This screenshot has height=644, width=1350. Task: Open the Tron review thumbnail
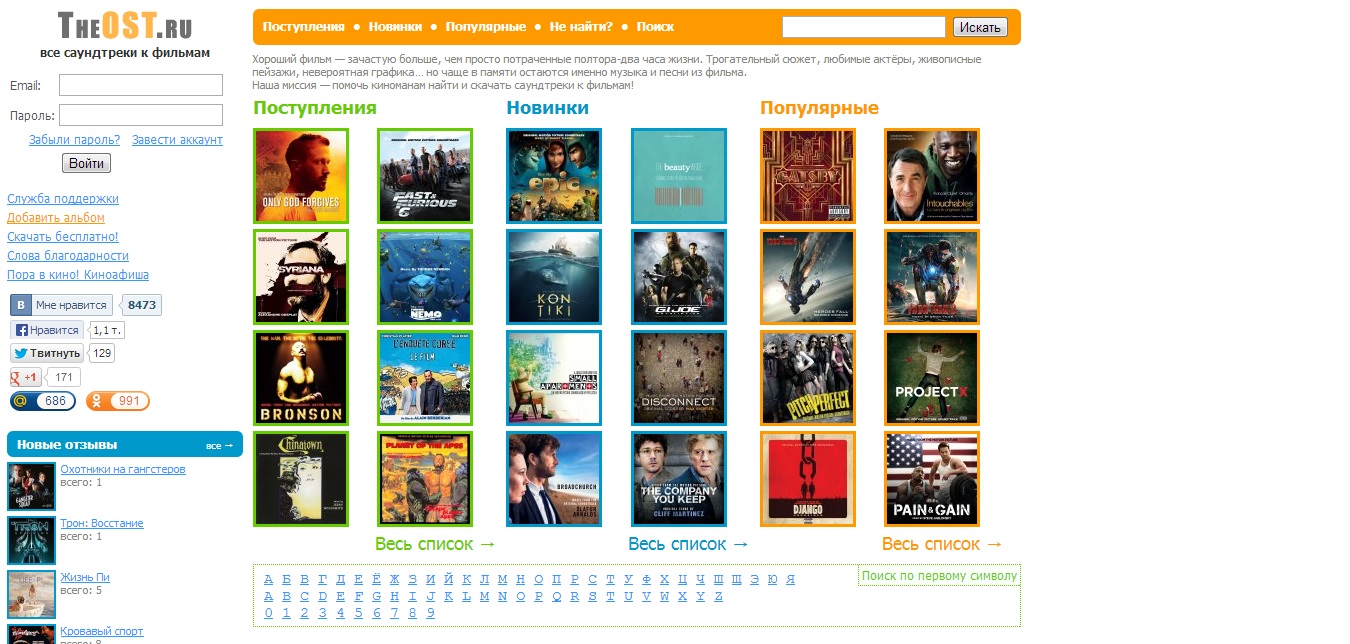tap(31, 541)
